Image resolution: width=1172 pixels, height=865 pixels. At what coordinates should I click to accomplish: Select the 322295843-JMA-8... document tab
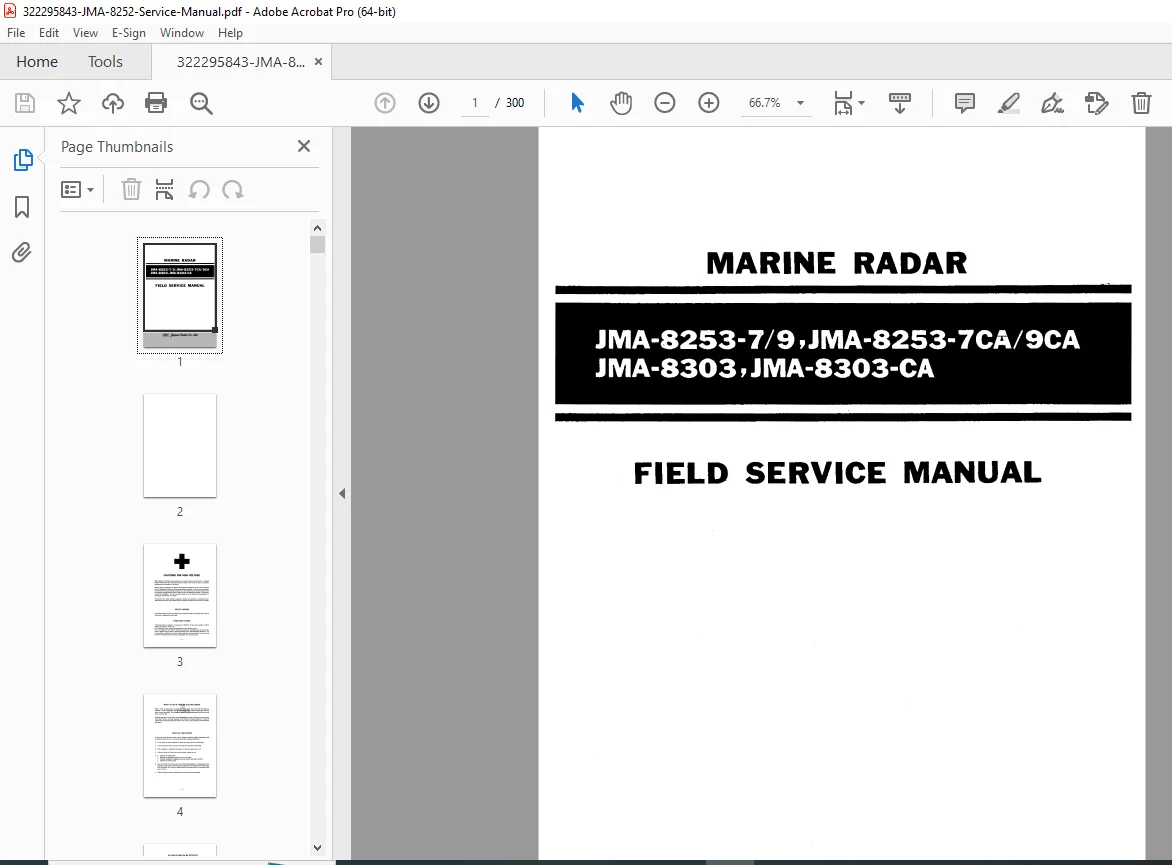point(241,62)
